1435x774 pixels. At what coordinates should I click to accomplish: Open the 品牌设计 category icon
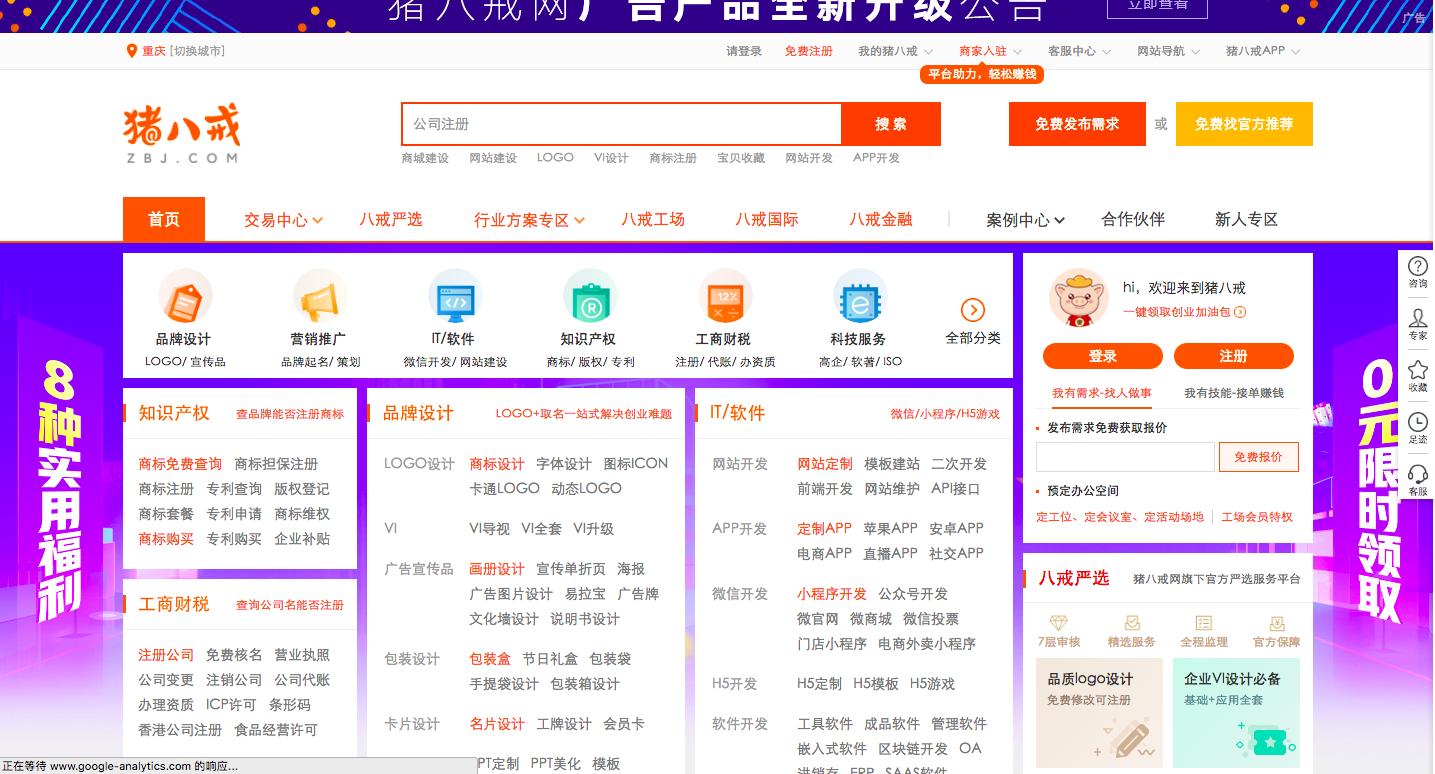[184, 296]
